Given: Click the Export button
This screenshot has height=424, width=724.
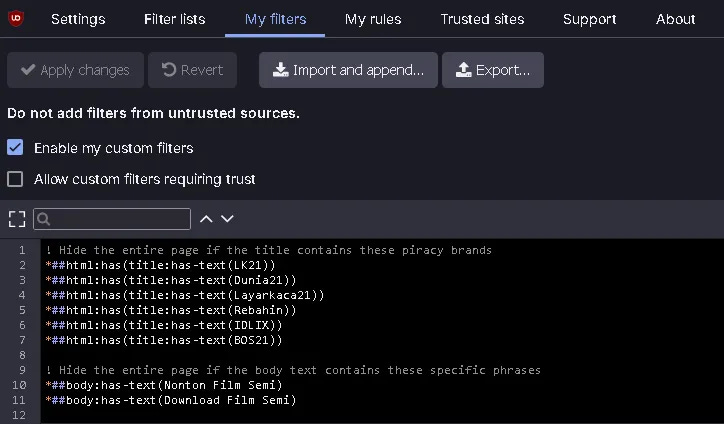Looking at the screenshot, I should tap(493, 70).
